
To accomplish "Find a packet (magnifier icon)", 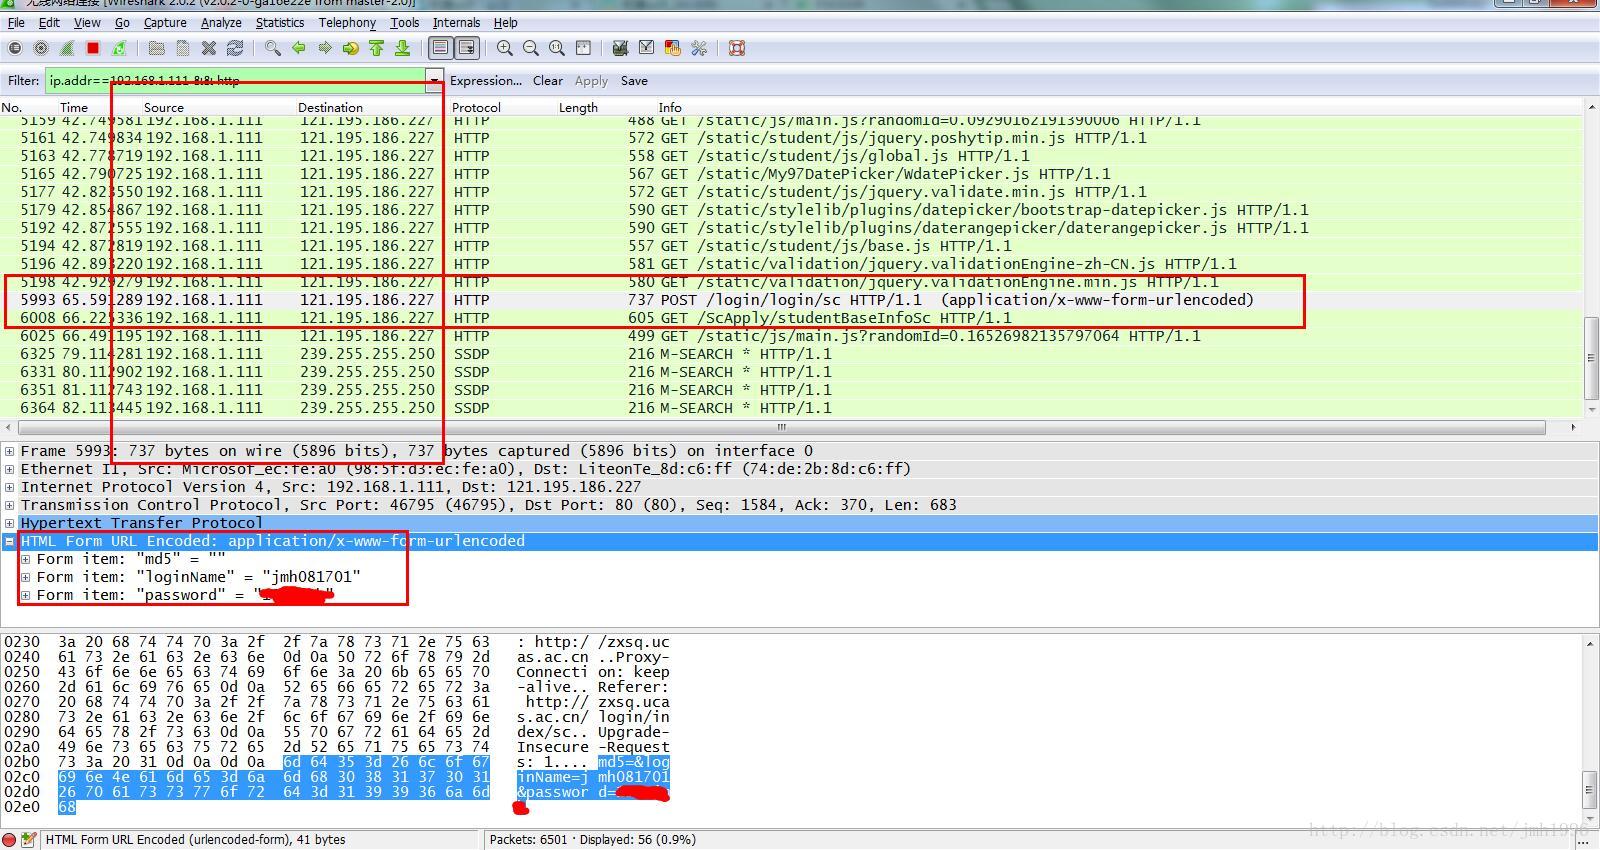I will click(272, 48).
